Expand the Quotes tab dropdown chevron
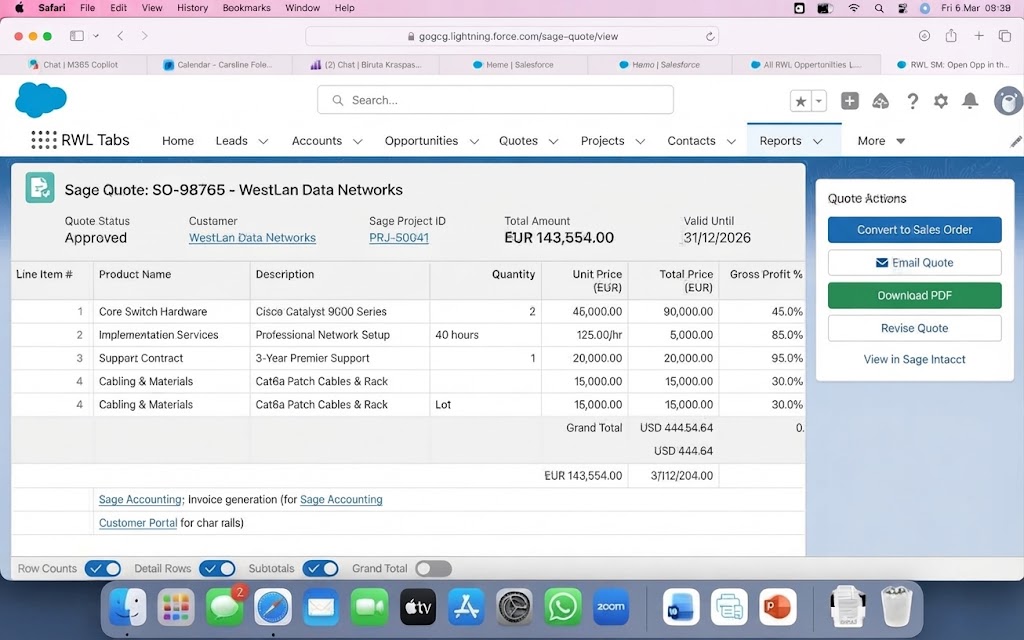 point(553,141)
